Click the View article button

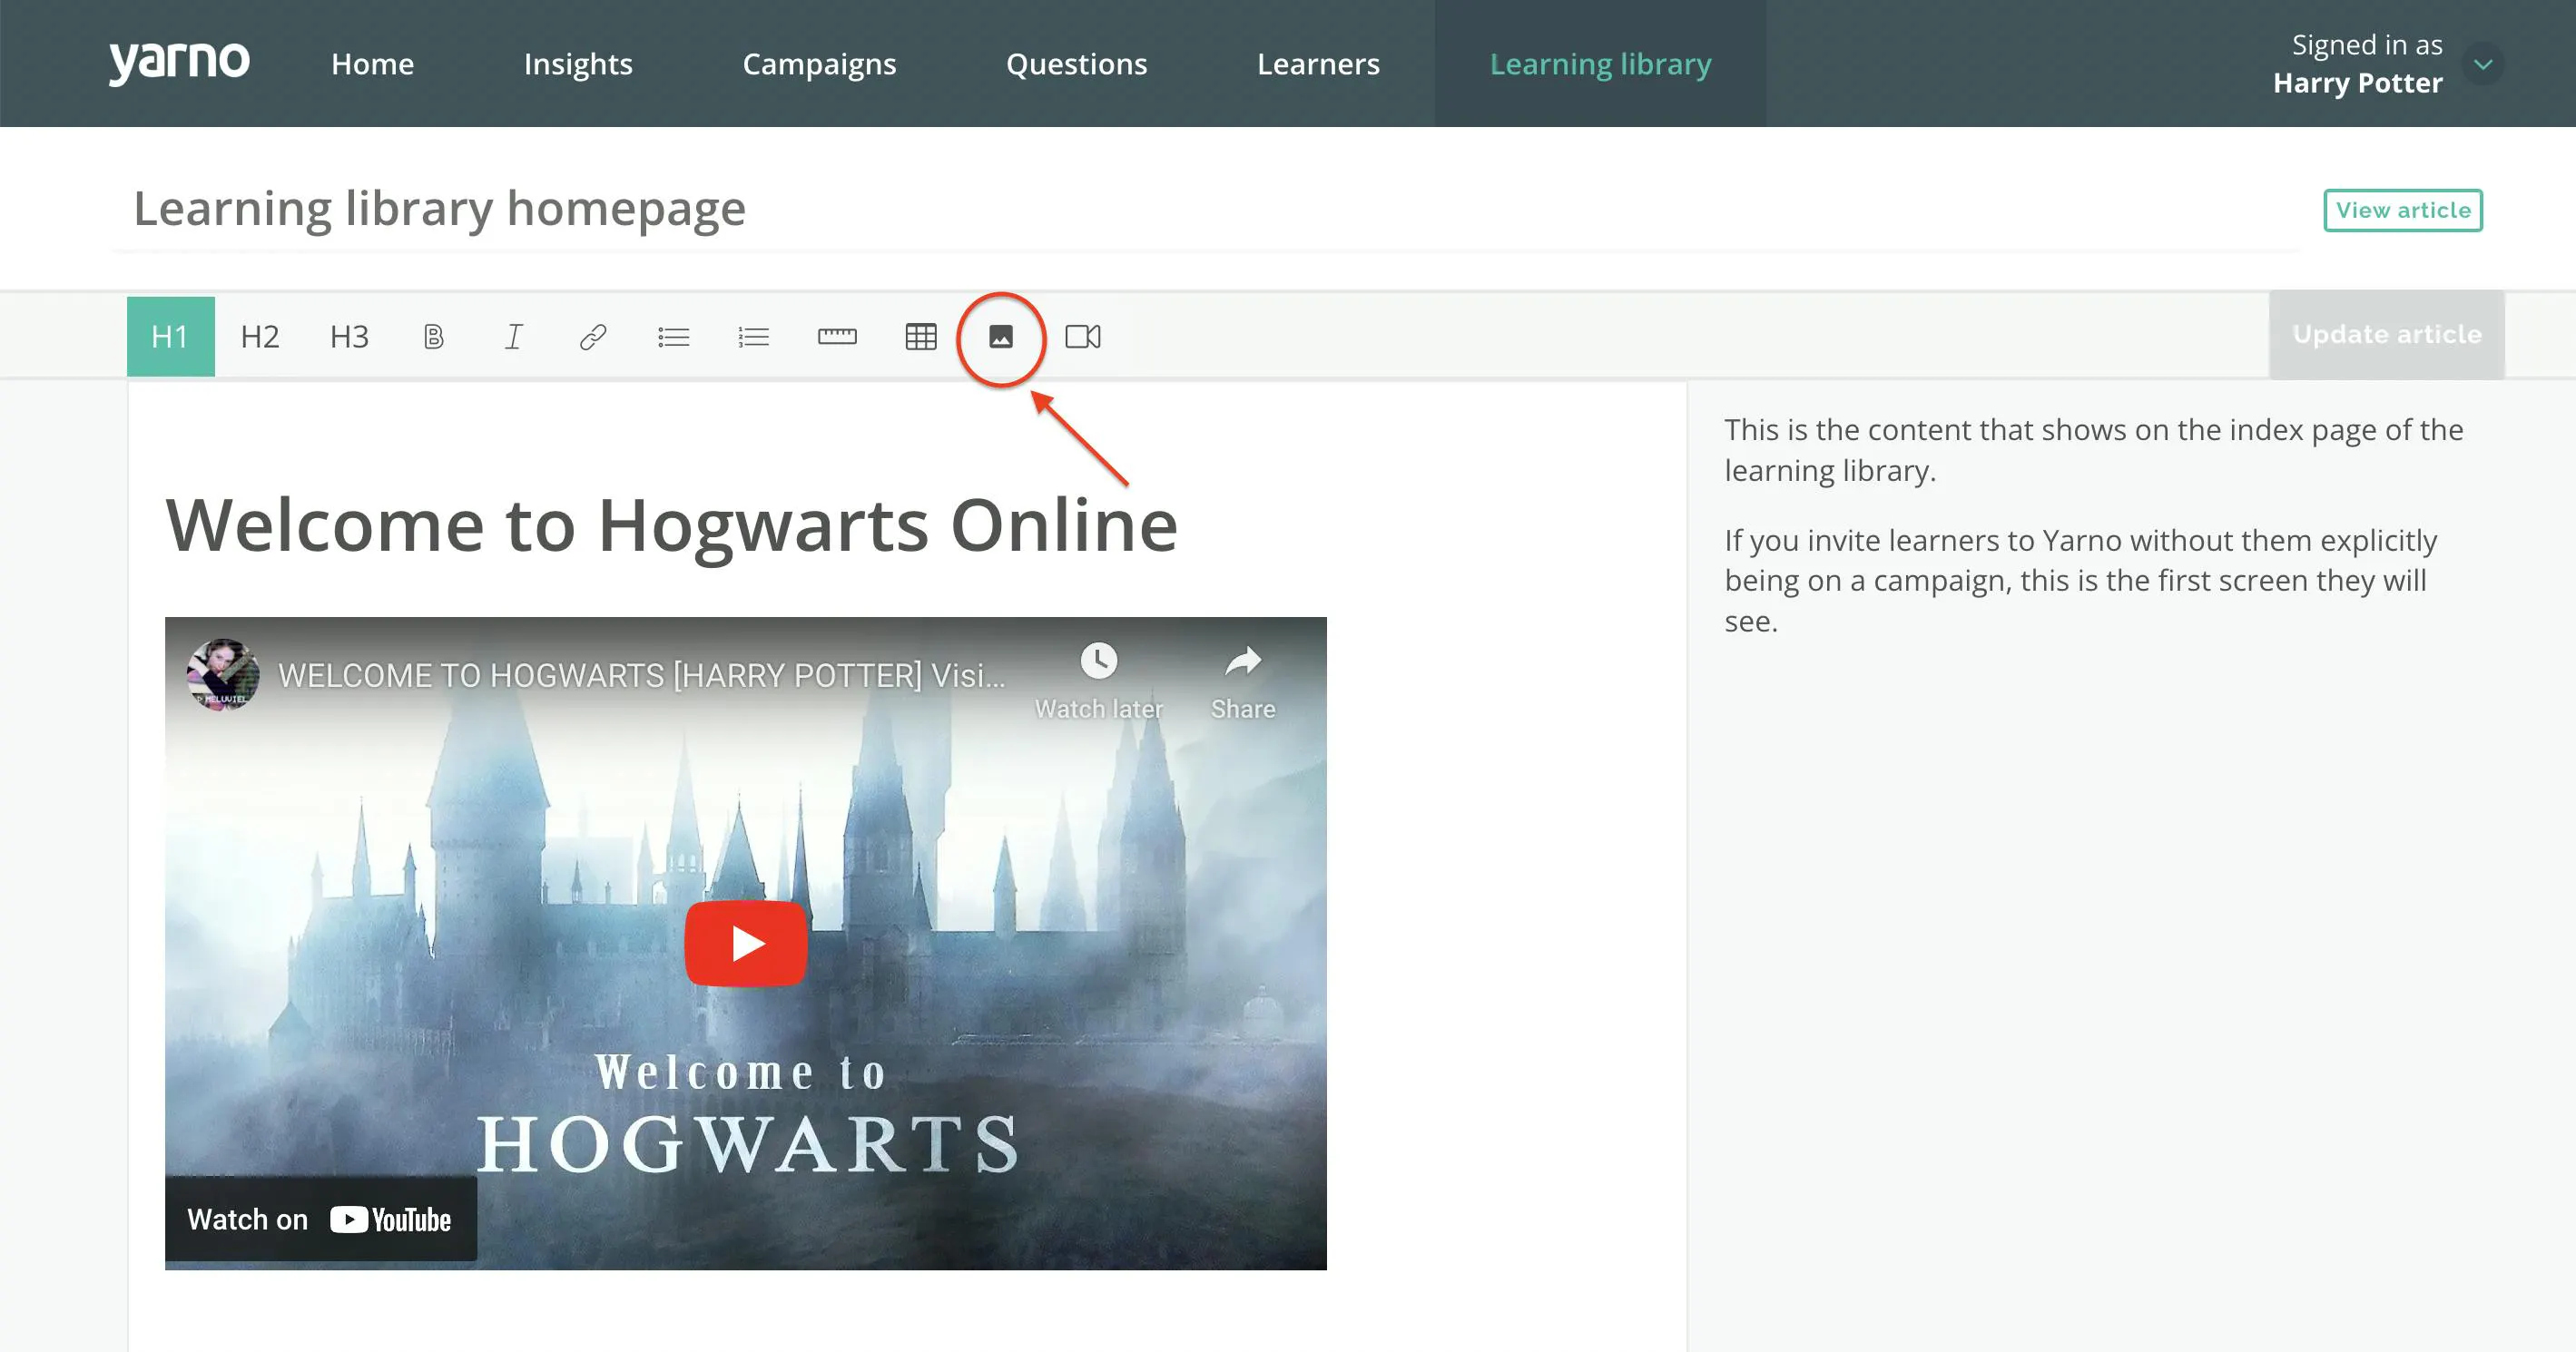(2403, 210)
